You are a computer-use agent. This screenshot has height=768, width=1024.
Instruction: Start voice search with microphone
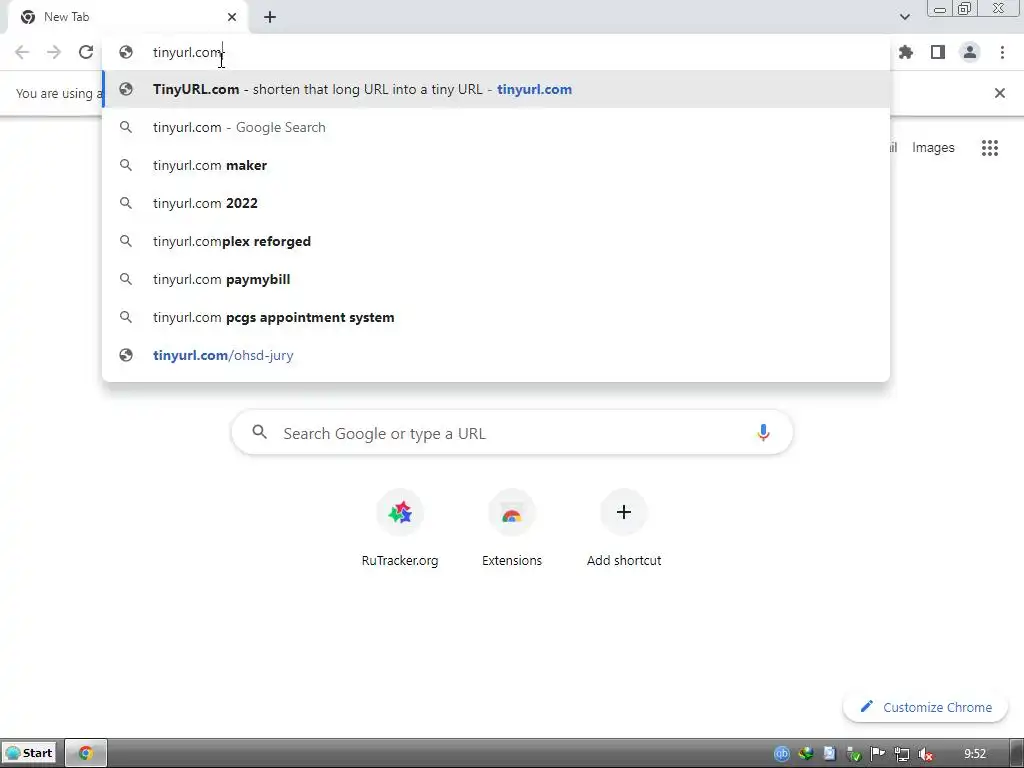point(763,432)
